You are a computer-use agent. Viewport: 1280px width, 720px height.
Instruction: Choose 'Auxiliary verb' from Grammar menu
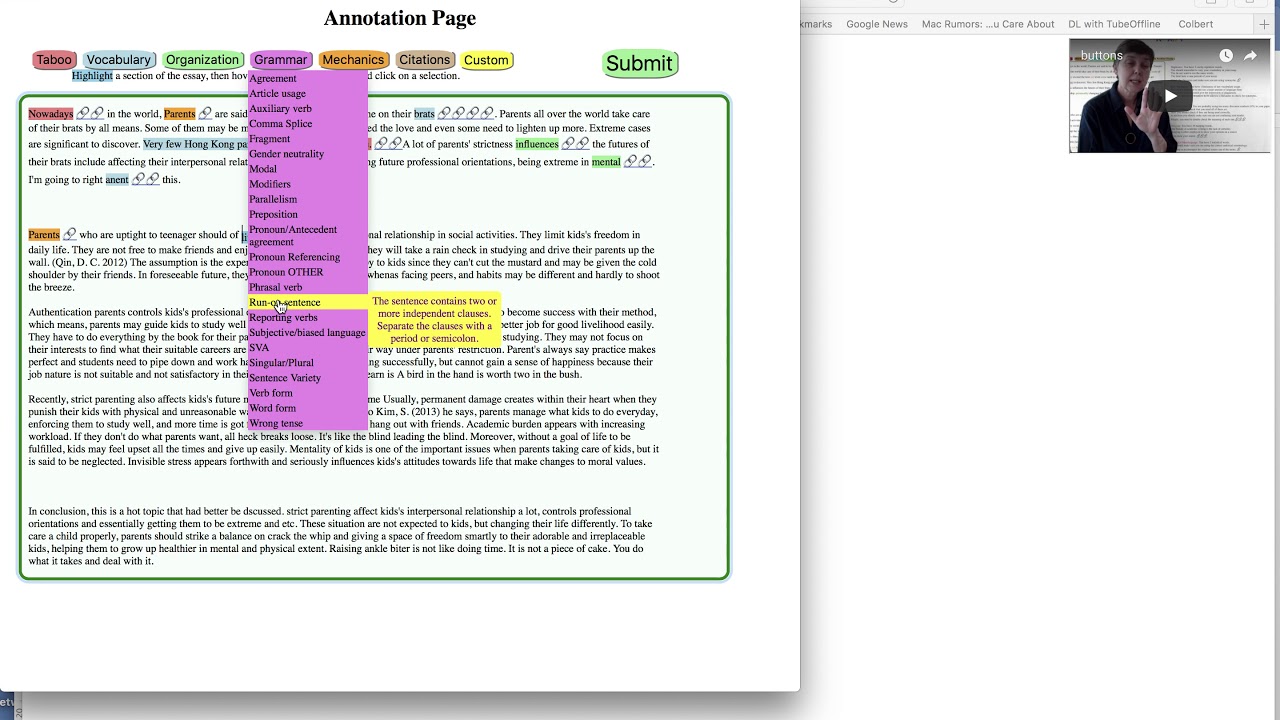click(x=307, y=109)
